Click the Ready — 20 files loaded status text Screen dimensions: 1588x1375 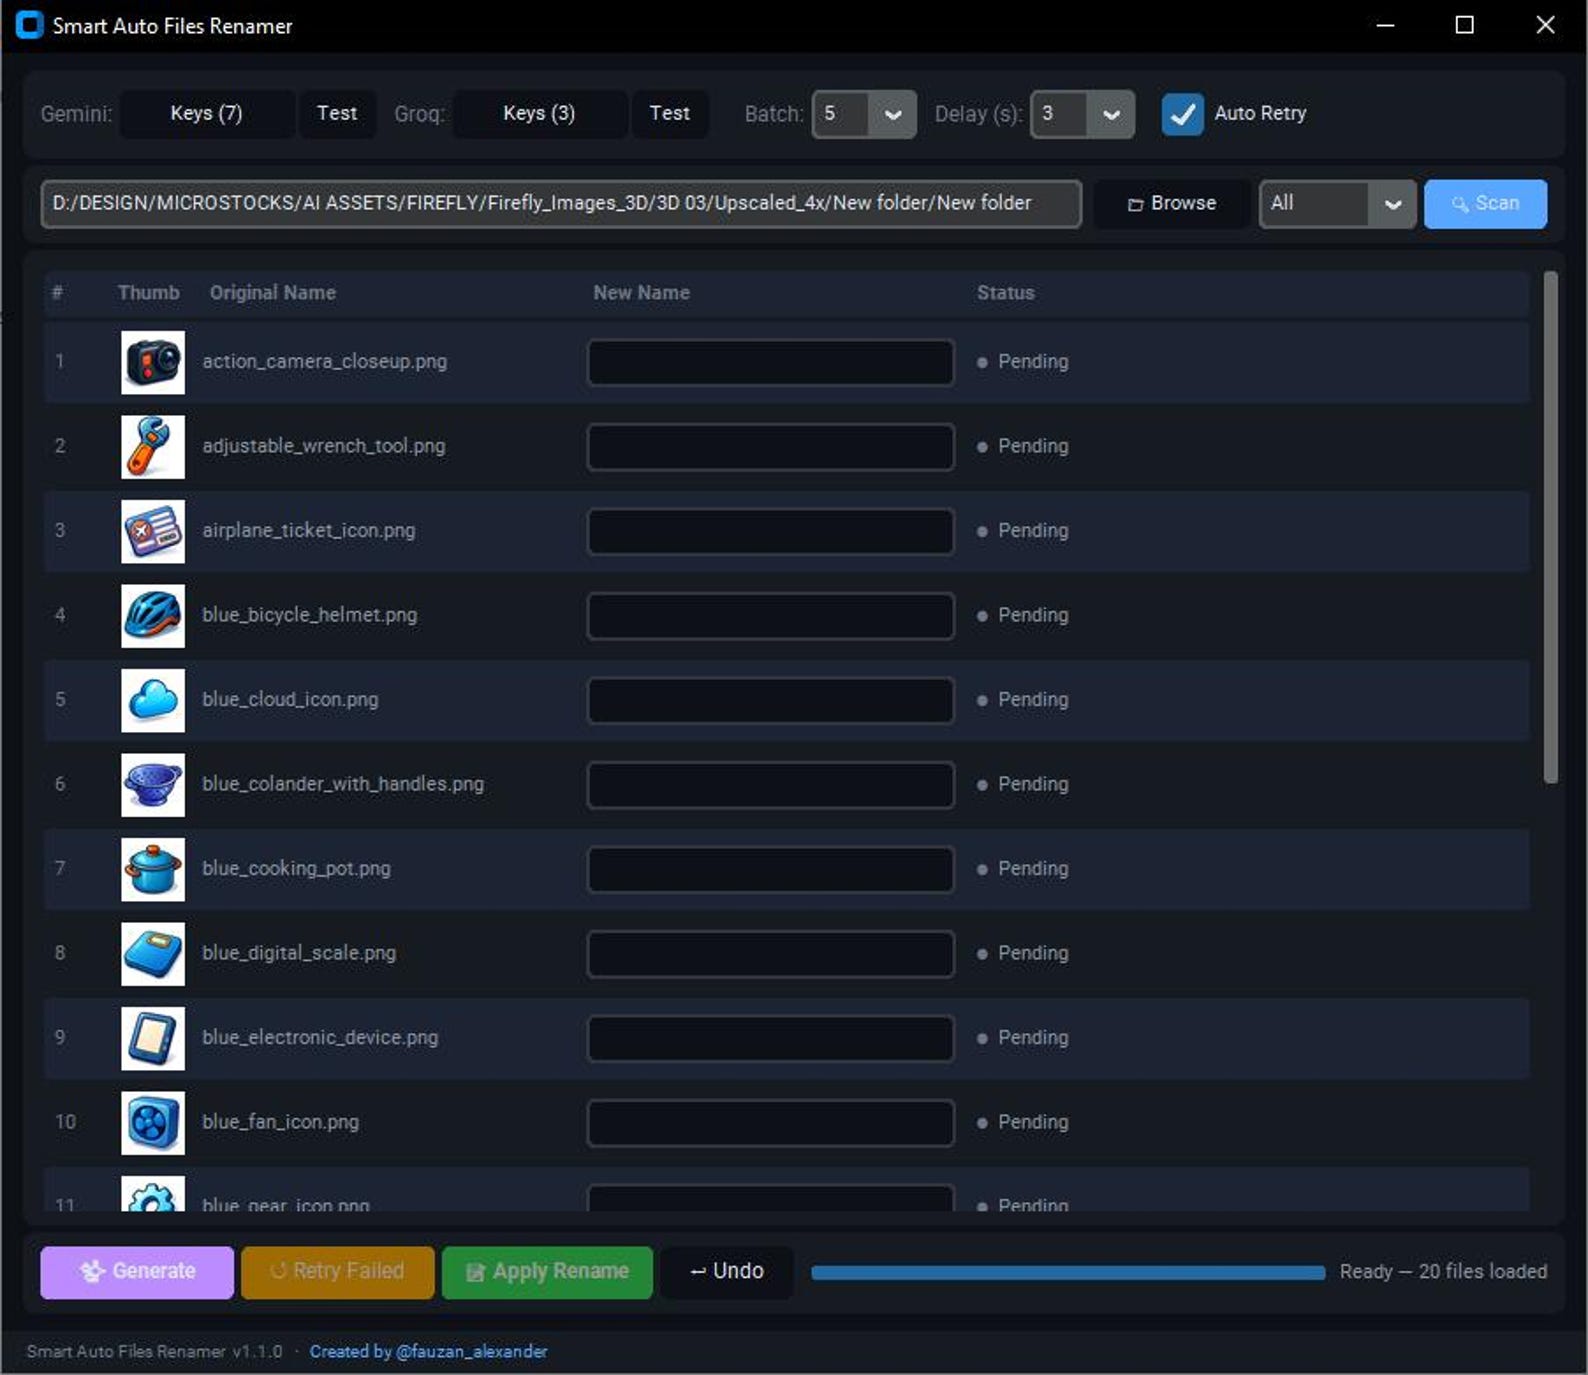[x=1443, y=1272]
